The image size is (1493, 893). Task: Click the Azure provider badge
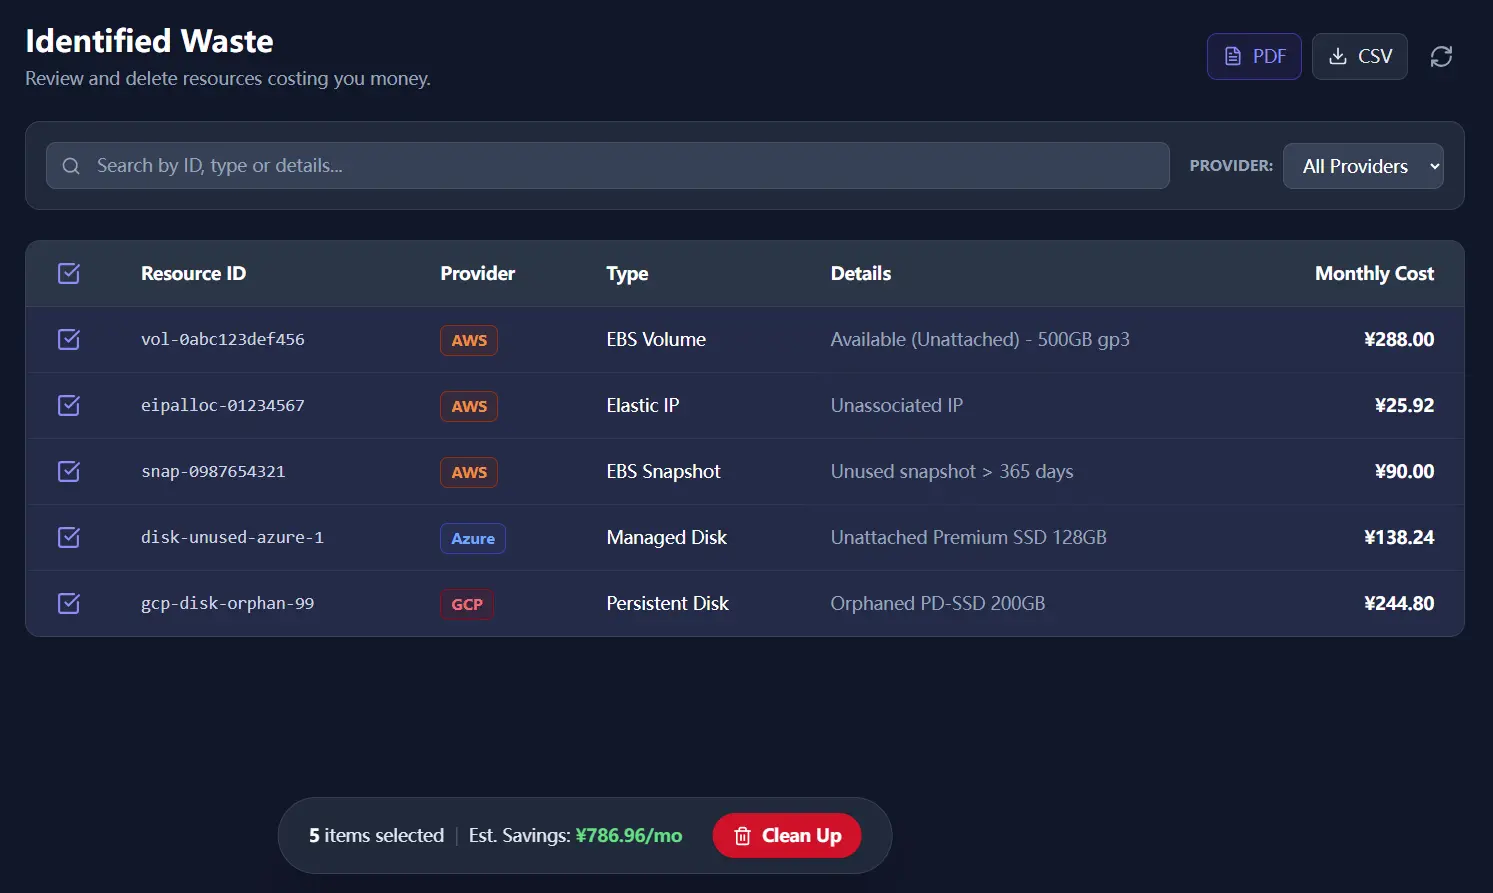(x=473, y=538)
